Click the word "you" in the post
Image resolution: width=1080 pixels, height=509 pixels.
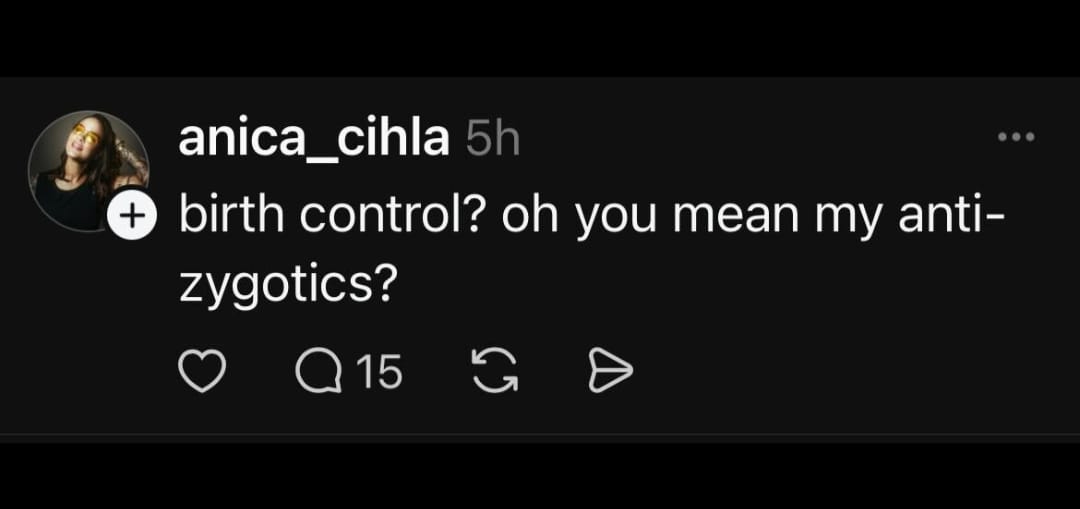coord(611,218)
